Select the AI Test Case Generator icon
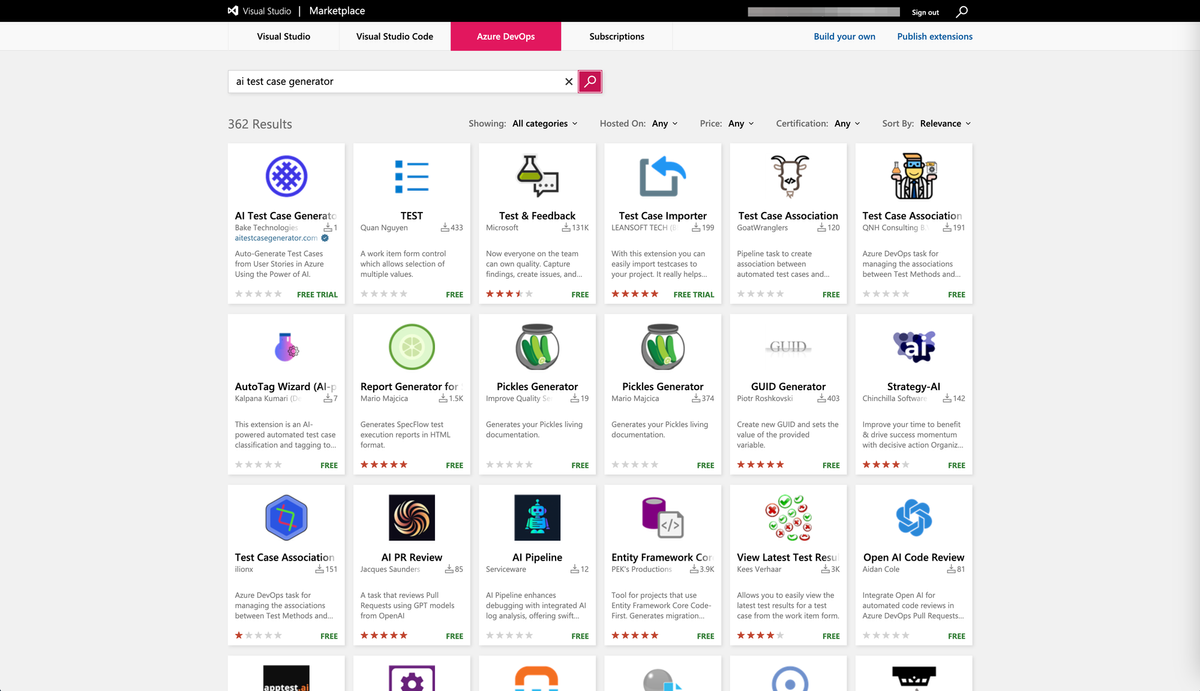Screen dimensions: 1200x691 pyautogui.click(x=286, y=176)
